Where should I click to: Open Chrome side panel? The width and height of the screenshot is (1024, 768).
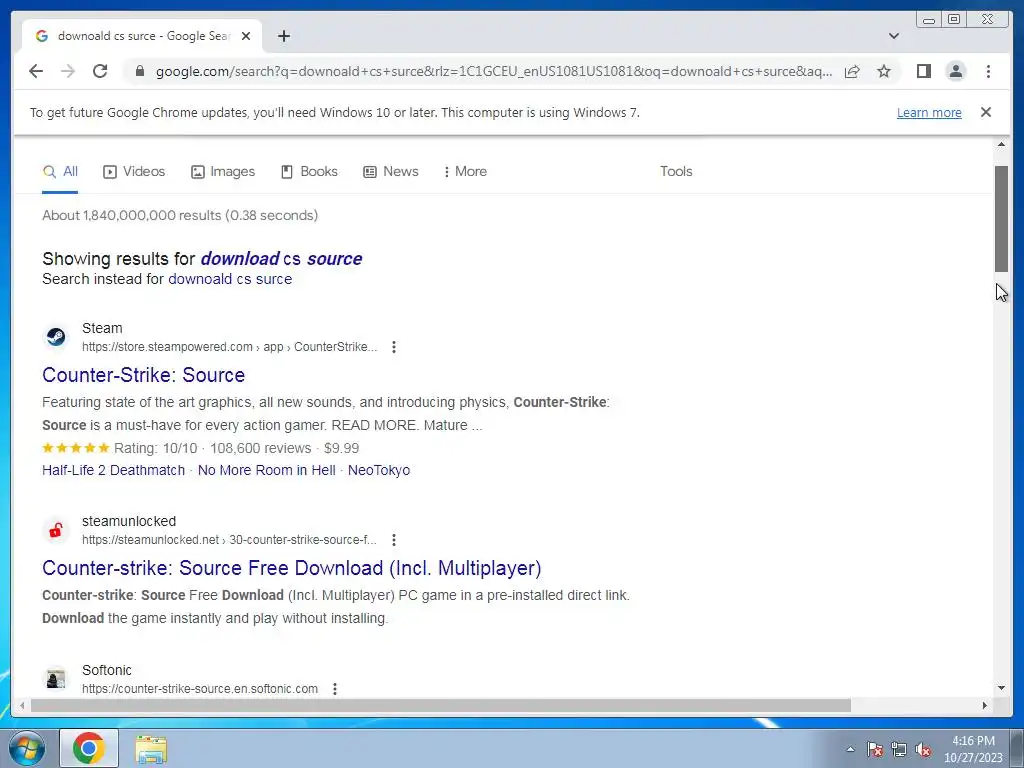click(x=923, y=71)
